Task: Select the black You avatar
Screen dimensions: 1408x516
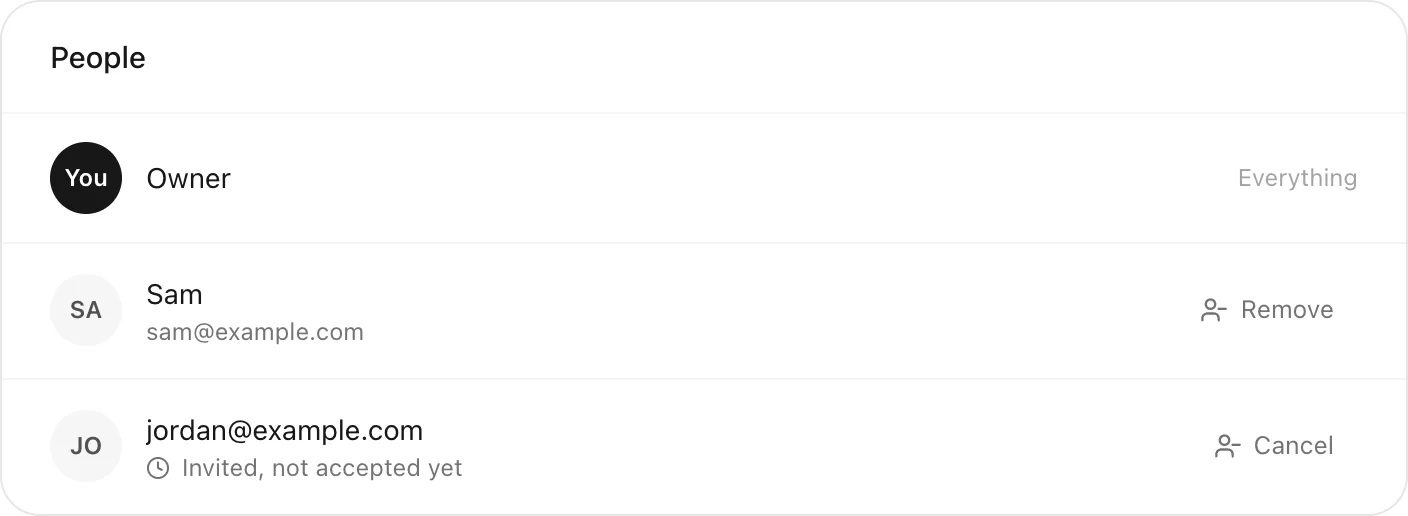Action: (x=86, y=178)
